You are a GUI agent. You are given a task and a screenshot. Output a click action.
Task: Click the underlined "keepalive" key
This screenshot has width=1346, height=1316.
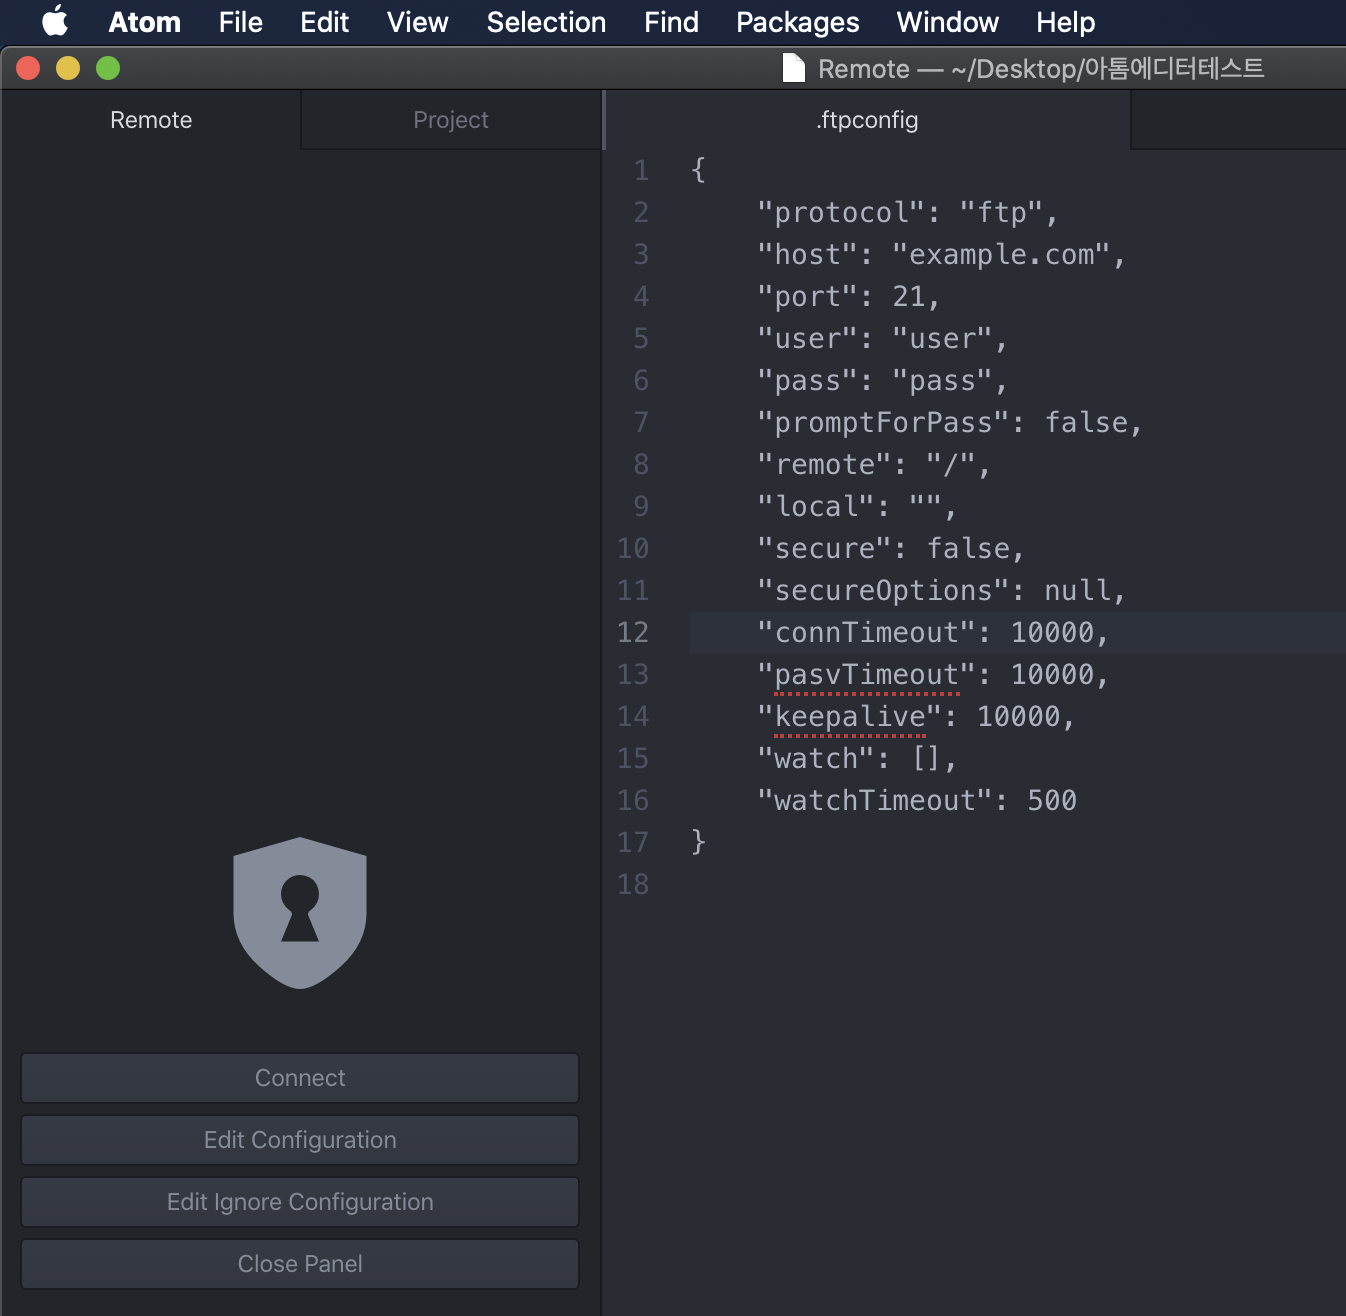pyautogui.click(x=850, y=717)
